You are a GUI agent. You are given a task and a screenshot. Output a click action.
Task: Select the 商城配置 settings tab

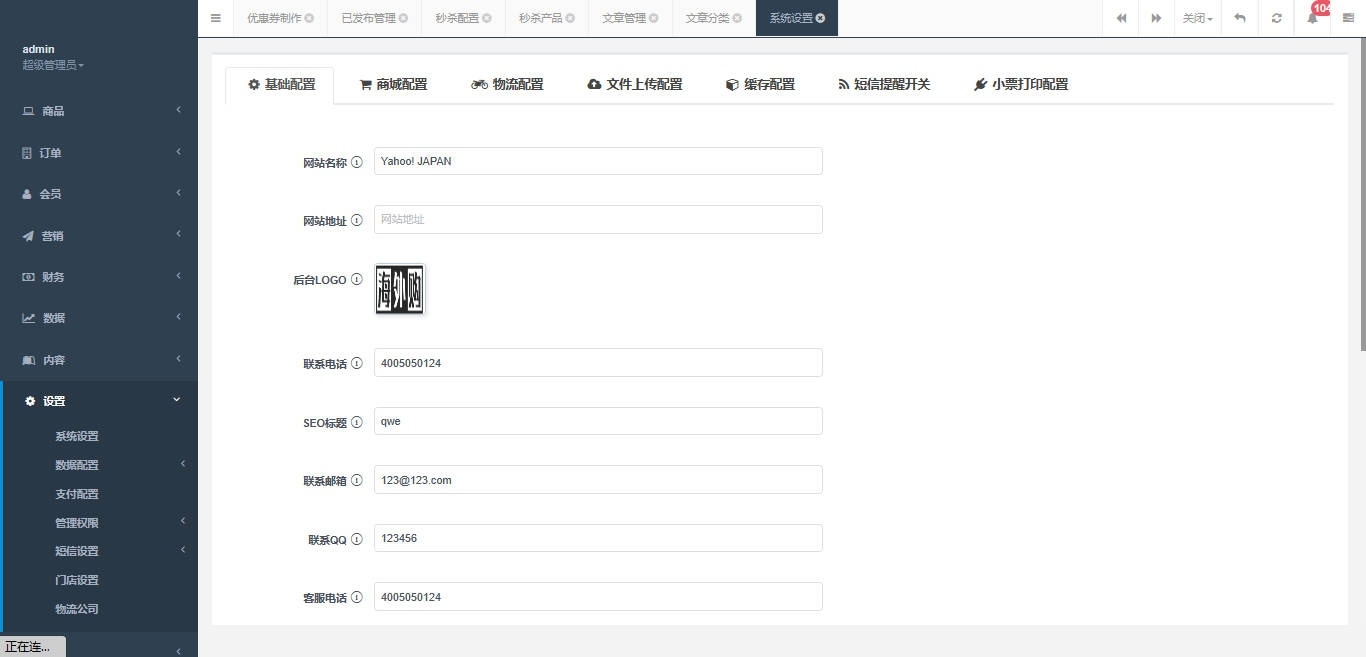[x=393, y=85]
